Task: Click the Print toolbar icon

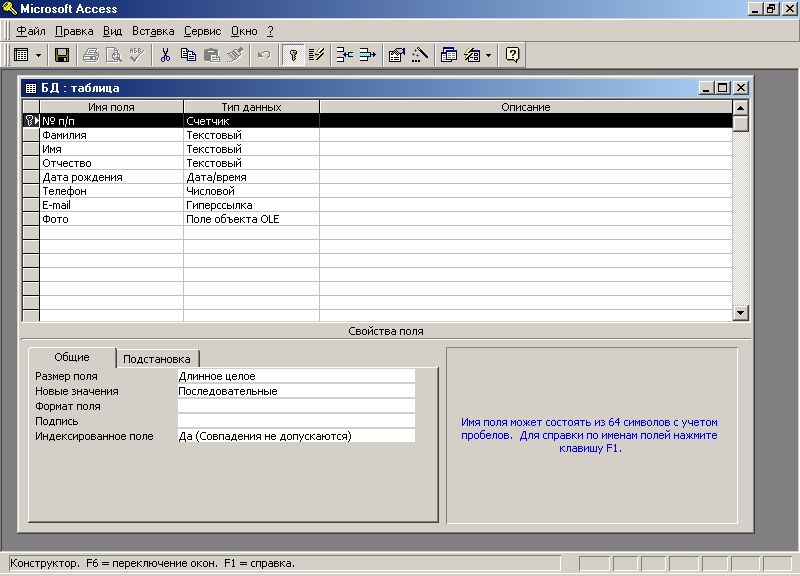Action: [91, 55]
